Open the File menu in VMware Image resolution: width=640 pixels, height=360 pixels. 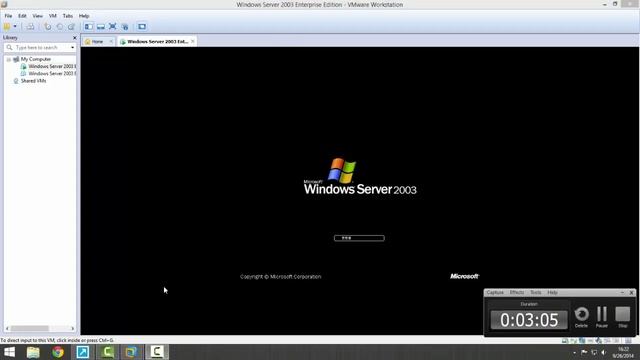coord(8,16)
